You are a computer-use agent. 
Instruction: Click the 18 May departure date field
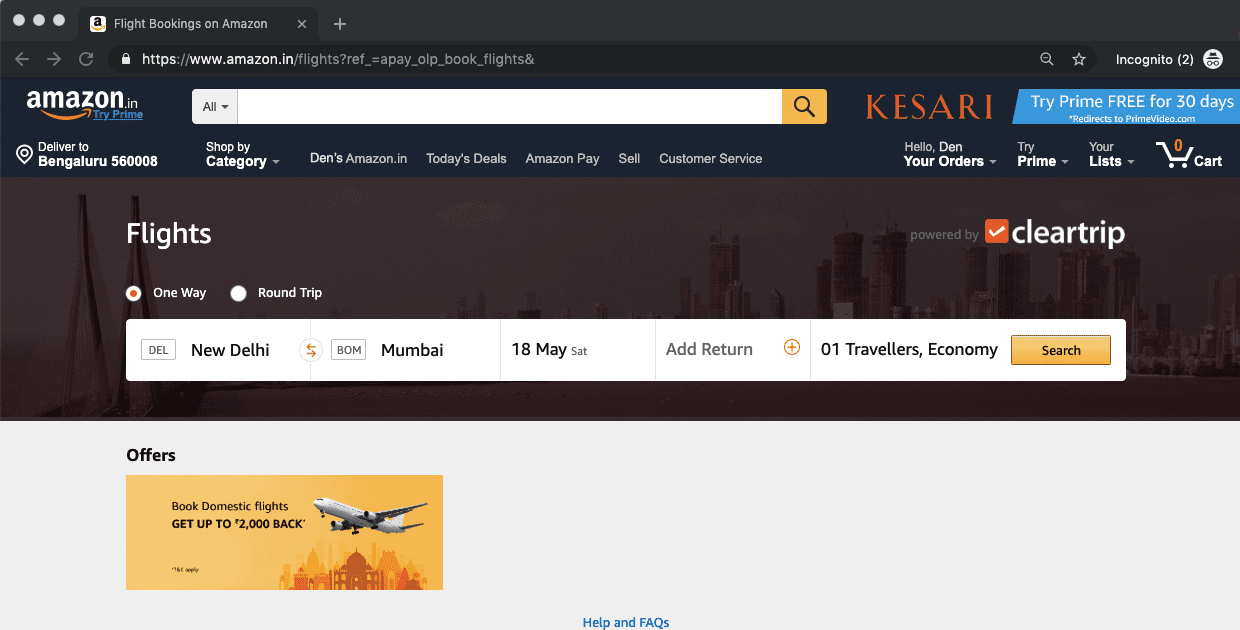point(548,349)
